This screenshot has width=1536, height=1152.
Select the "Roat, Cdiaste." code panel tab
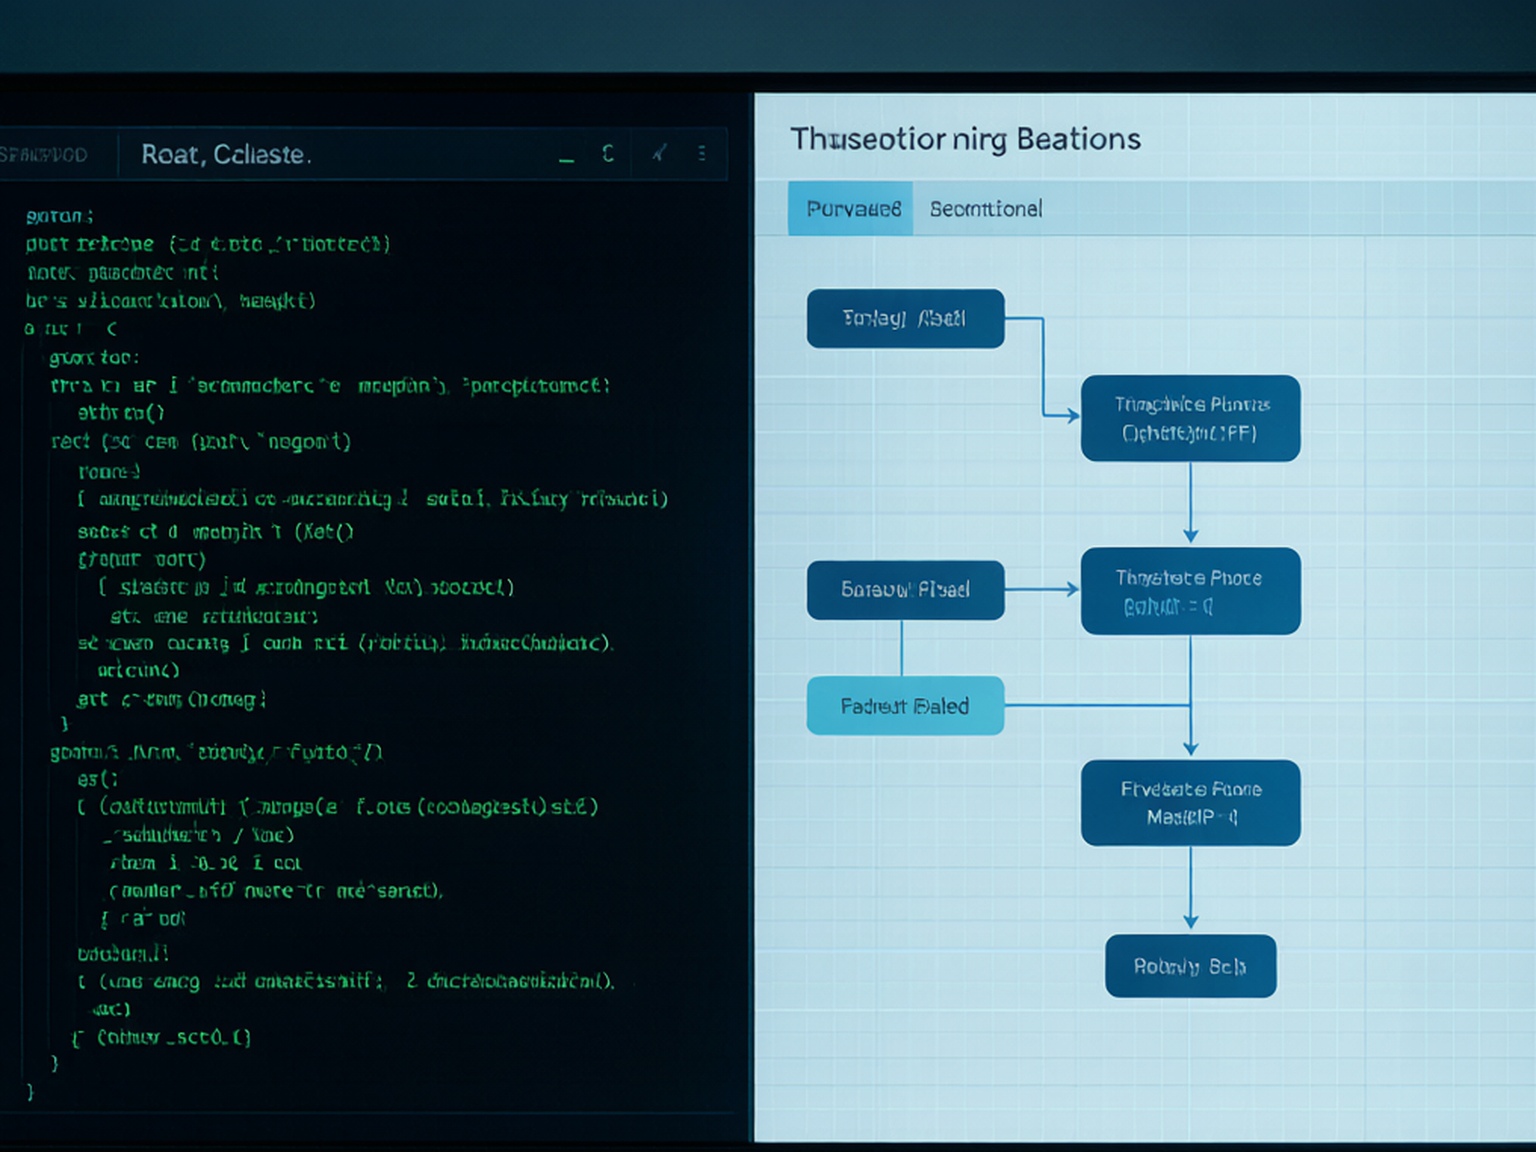pos(226,154)
